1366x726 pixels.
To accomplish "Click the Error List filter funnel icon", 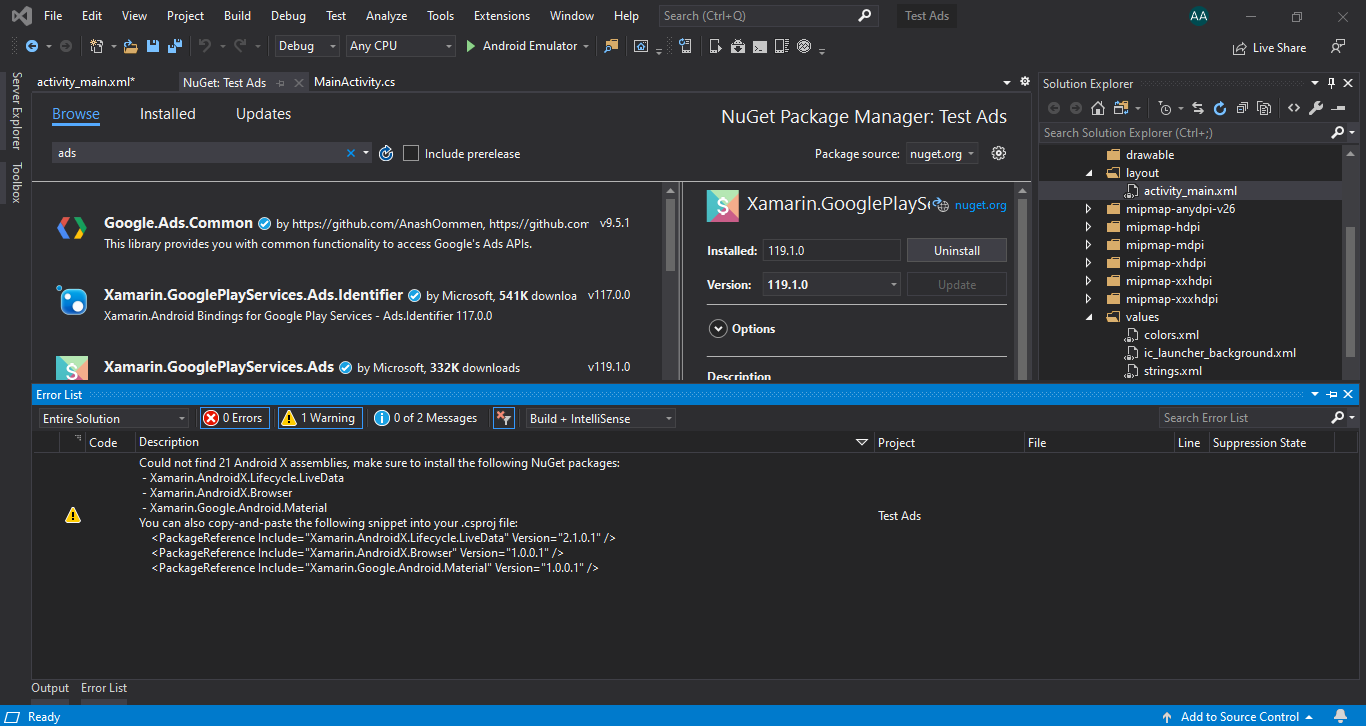I will [x=504, y=418].
